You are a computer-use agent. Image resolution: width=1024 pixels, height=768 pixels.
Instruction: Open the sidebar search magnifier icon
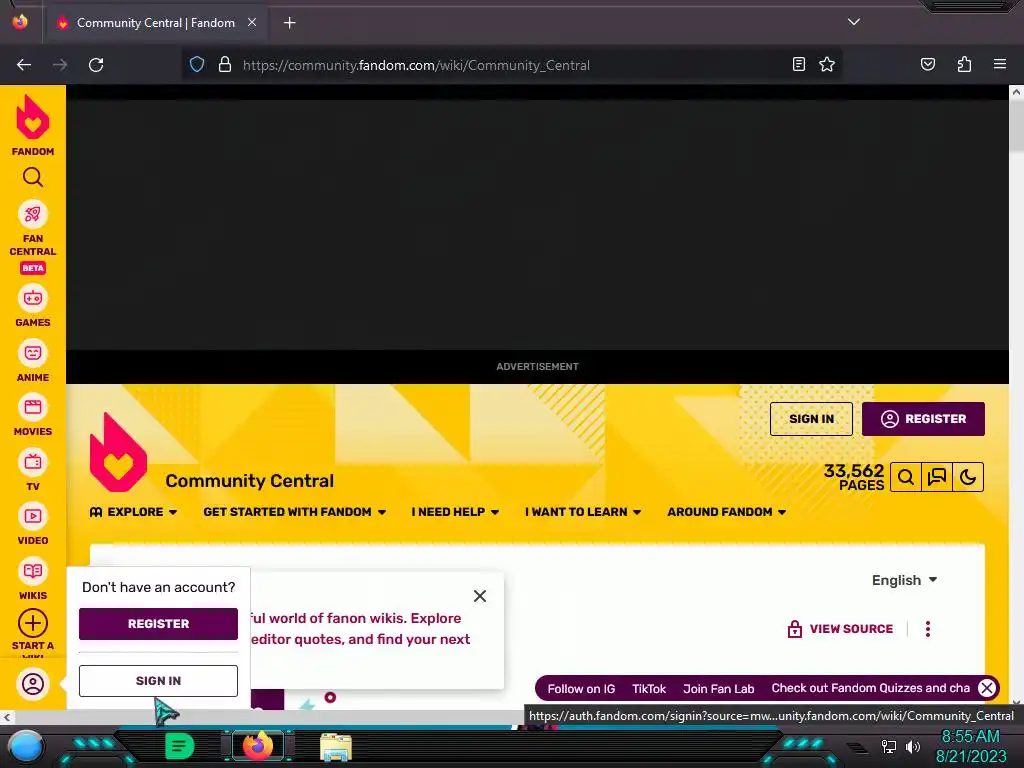[33, 177]
